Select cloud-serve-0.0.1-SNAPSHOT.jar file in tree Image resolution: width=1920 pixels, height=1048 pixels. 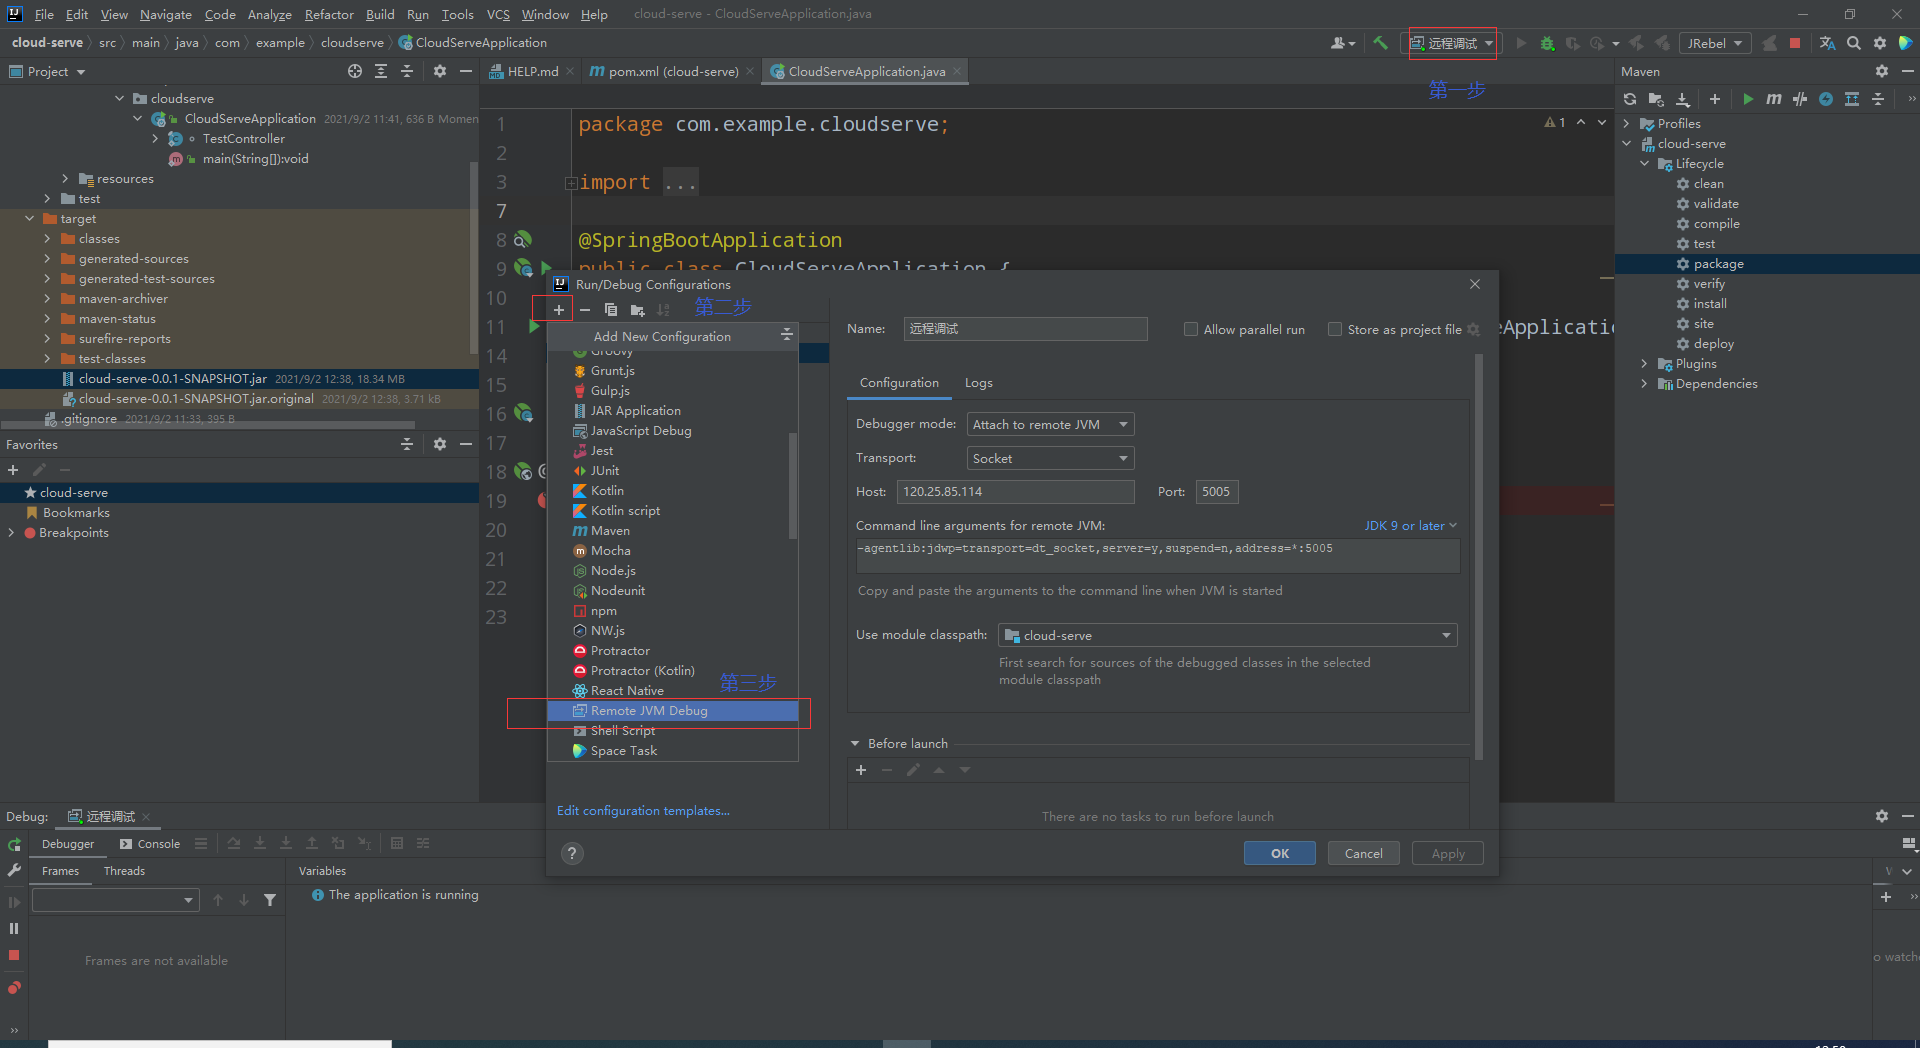point(238,379)
